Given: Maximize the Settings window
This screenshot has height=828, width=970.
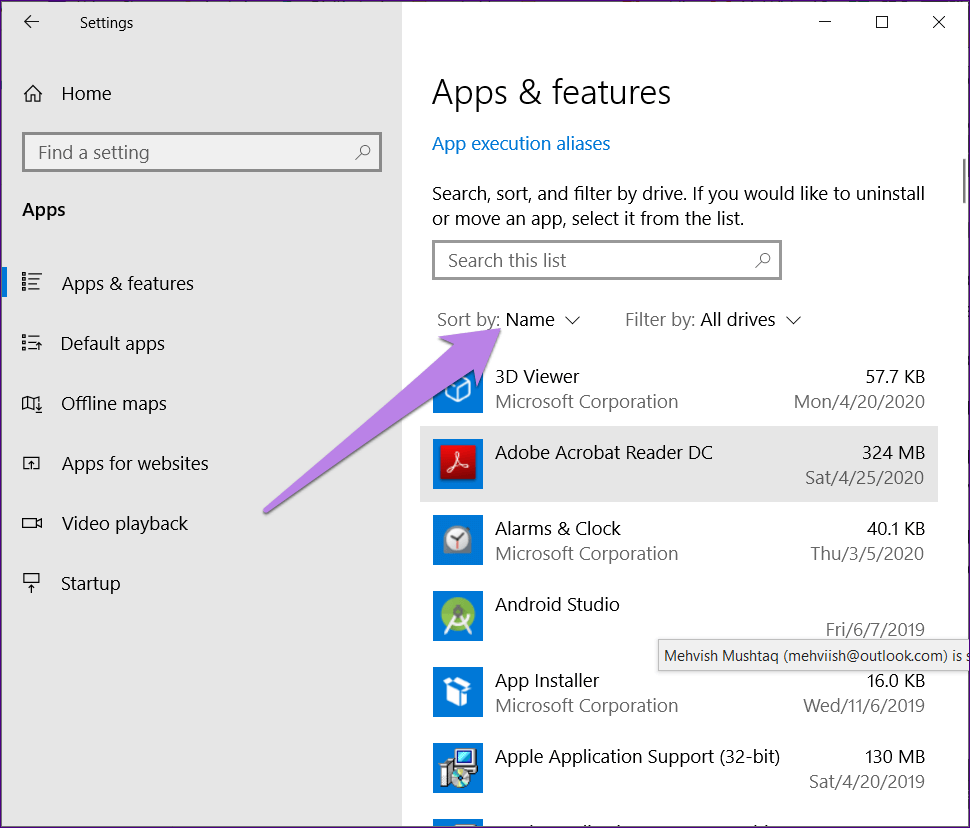Looking at the screenshot, I should pos(882,22).
